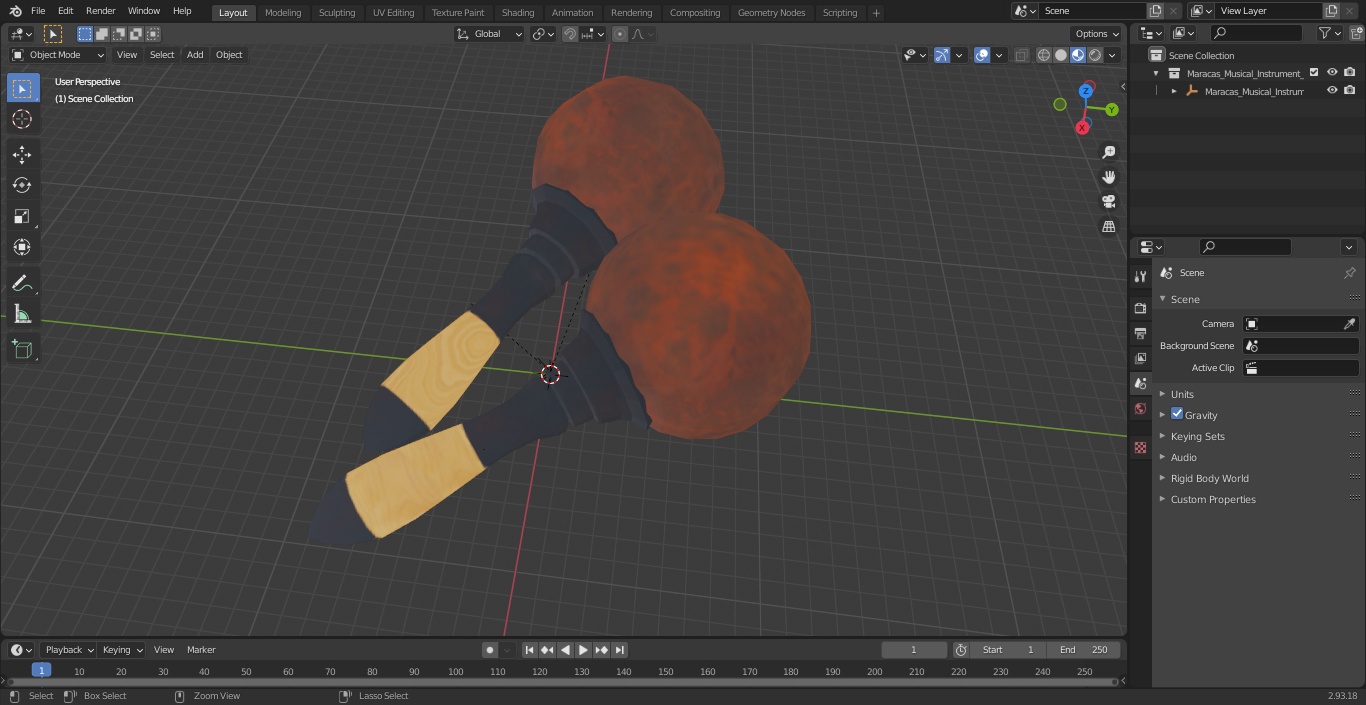The image size is (1366, 705).
Task: Expand the Keying Sets panel
Action: pyautogui.click(x=1197, y=436)
